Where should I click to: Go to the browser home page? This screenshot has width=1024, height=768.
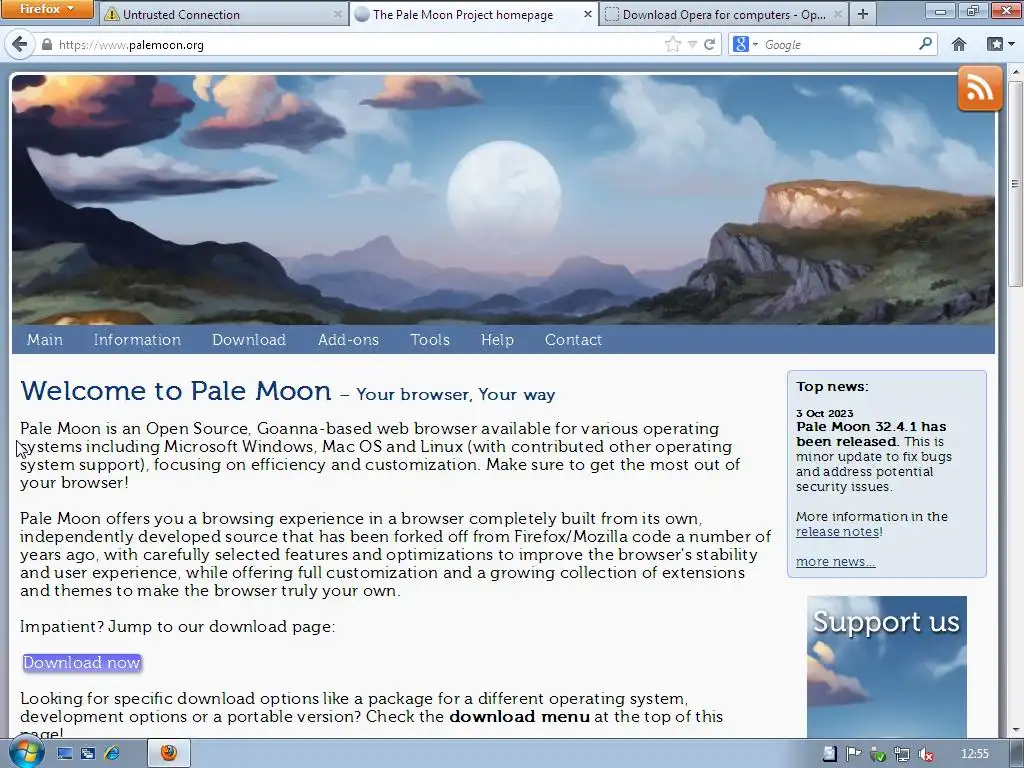click(959, 44)
